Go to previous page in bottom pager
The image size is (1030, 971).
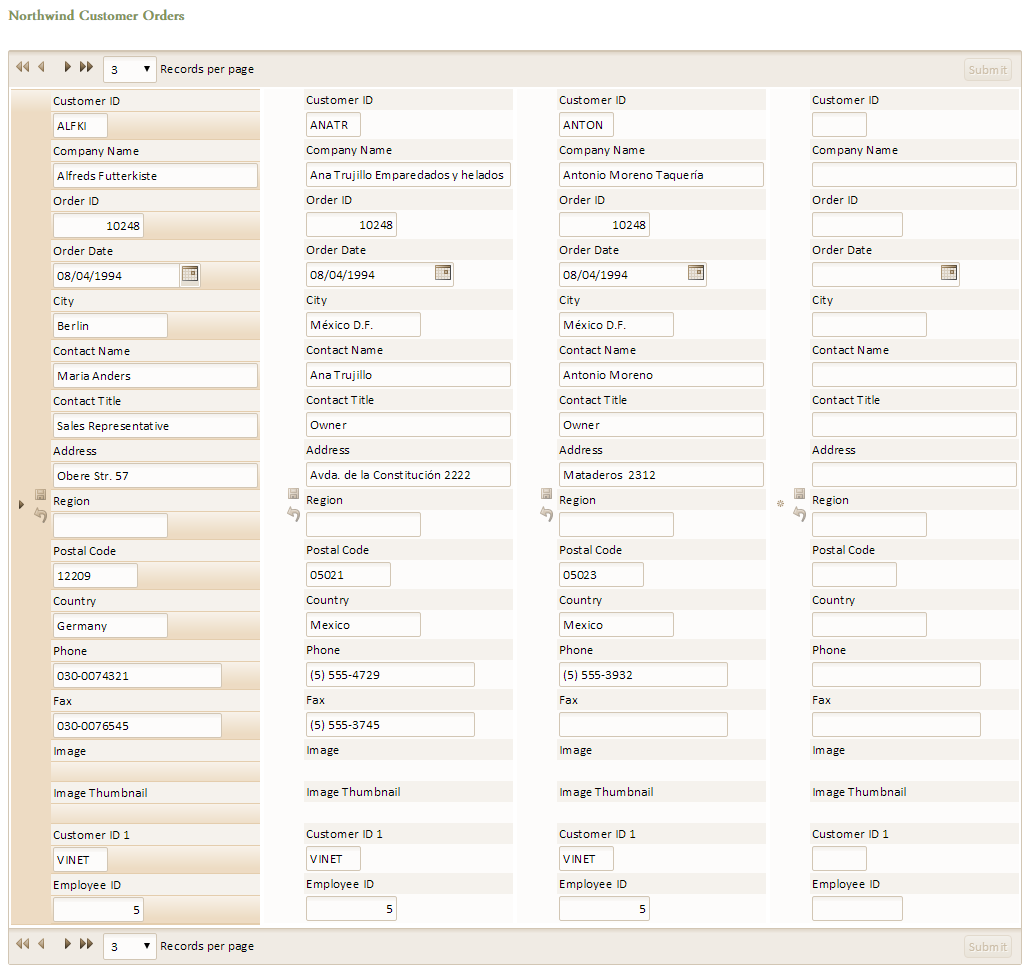pos(41,944)
